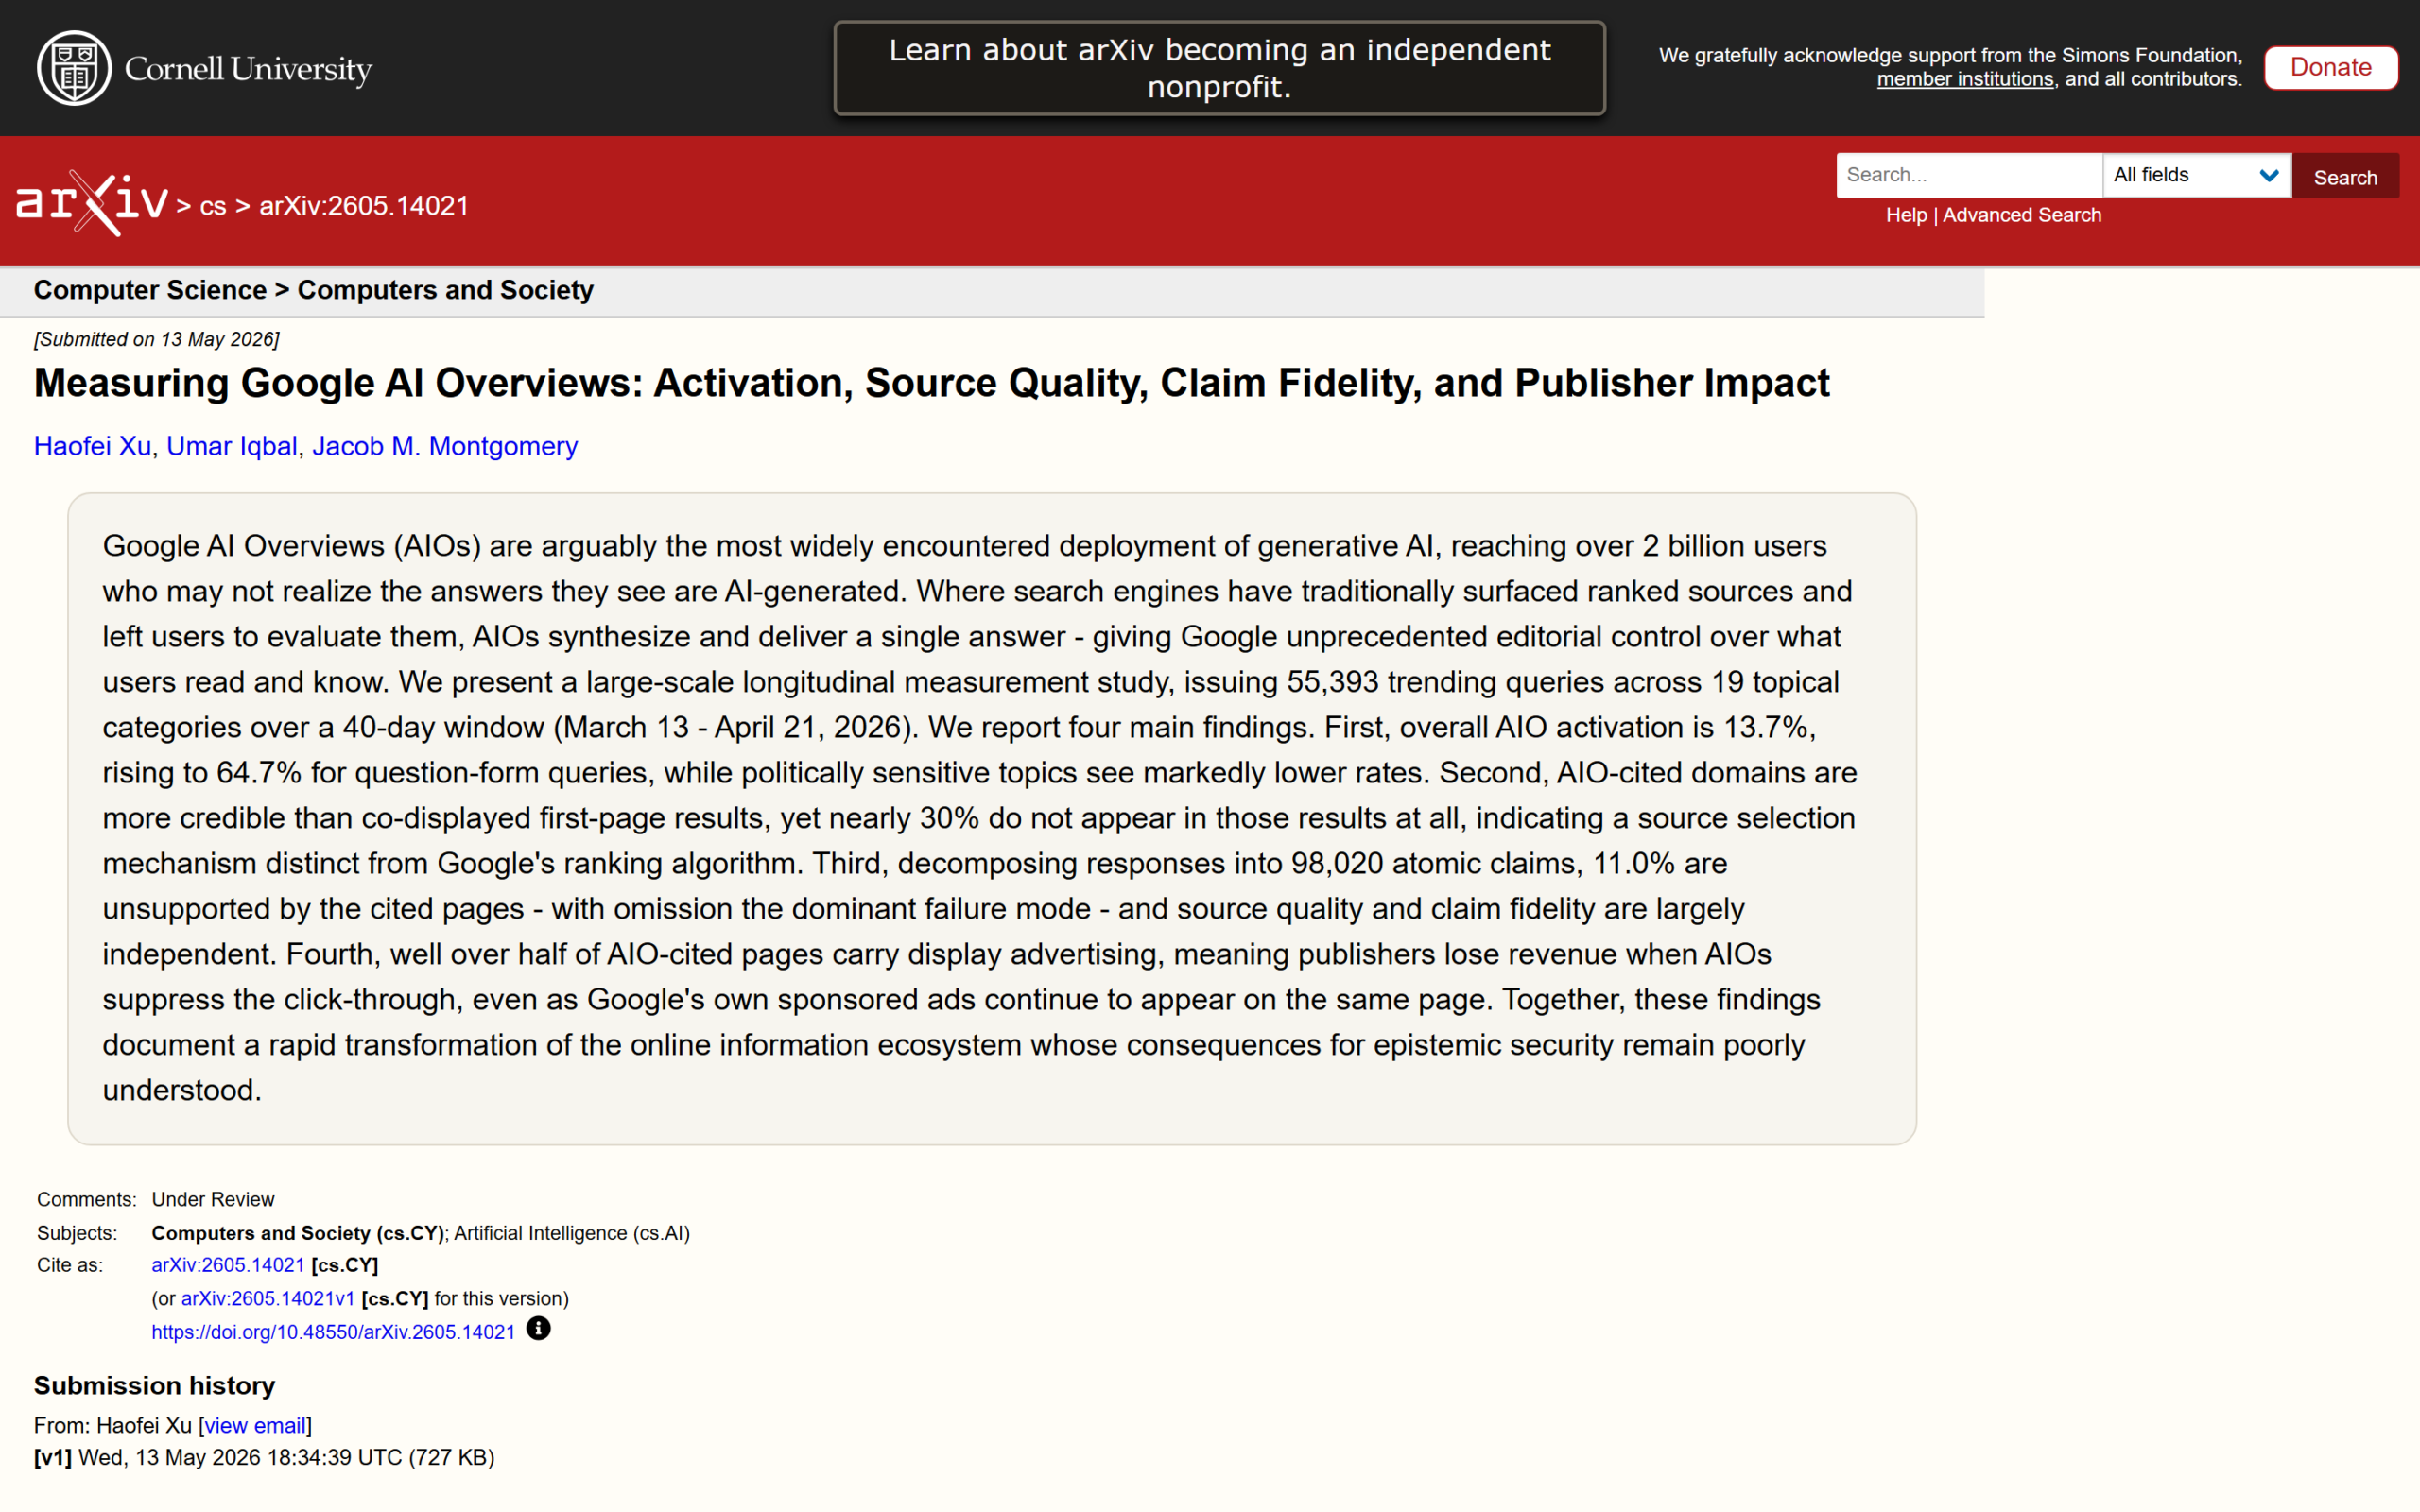Click the abstract text block

click(x=992, y=818)
